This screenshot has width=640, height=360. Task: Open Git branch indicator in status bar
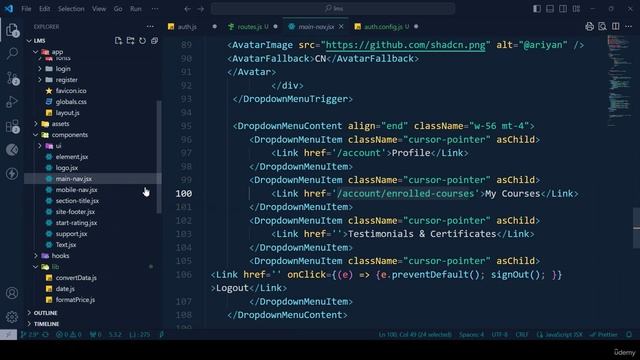[29, 334]
